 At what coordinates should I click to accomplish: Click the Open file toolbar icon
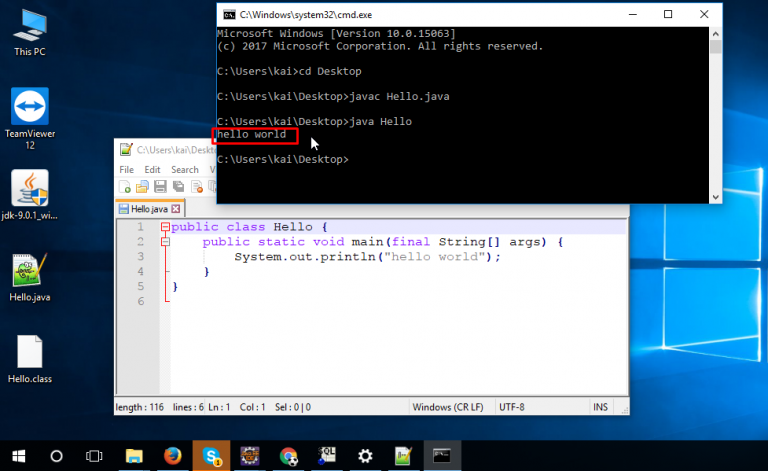pos(142,187)
